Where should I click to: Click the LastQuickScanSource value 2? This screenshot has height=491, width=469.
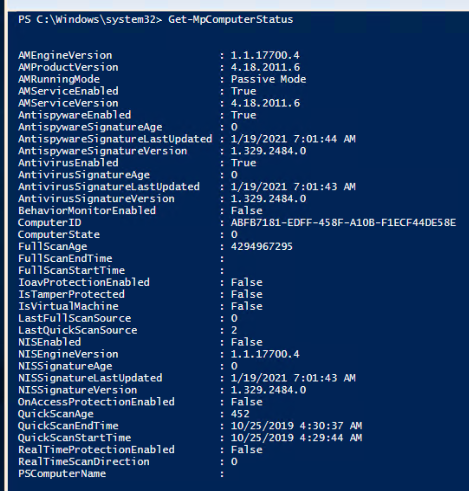pyautogui.click(x=234, y=330)
